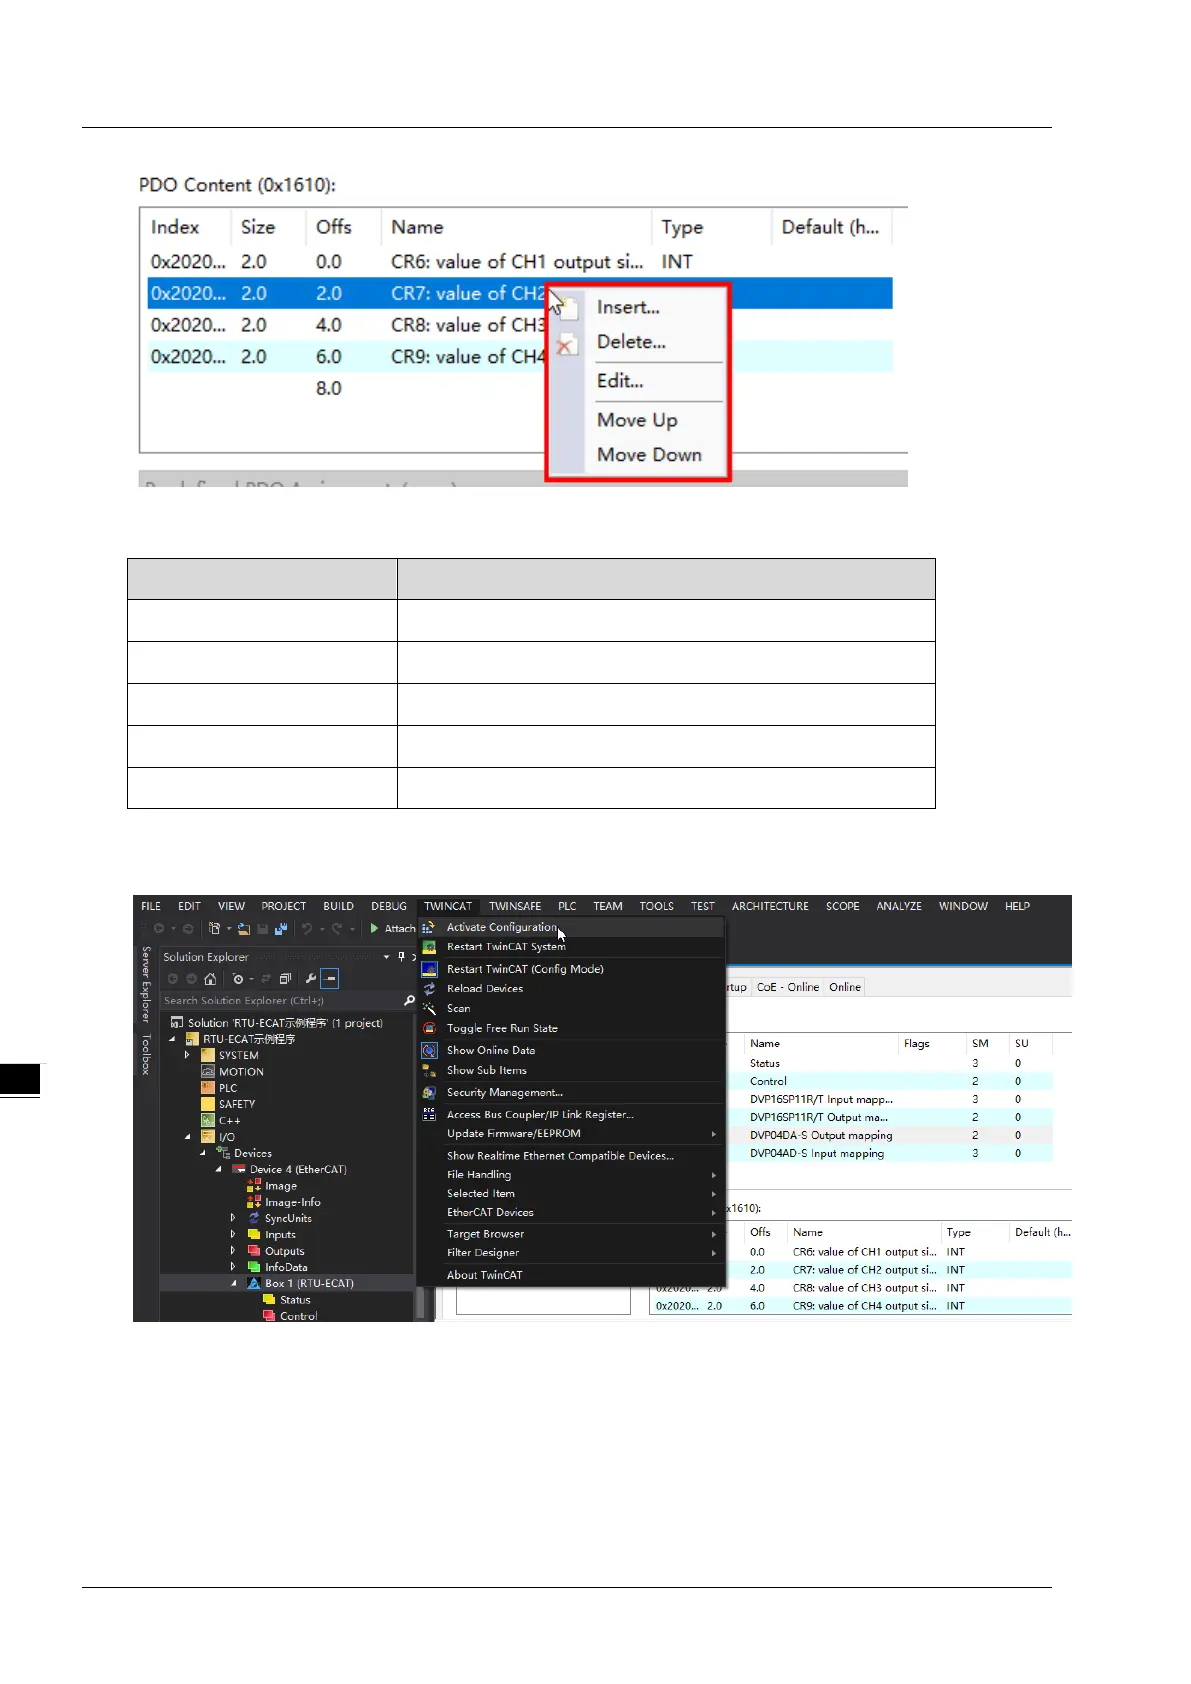Screen dimensions: 1191x1684
Task: Collapse the Devices tree node
Action: coord(203,1153)
